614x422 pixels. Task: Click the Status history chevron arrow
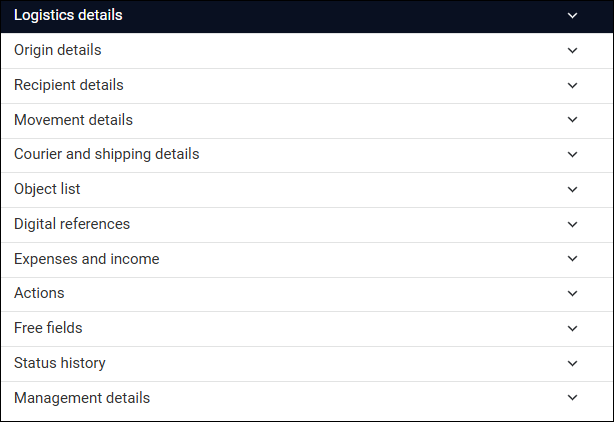(x=572, y=363)
